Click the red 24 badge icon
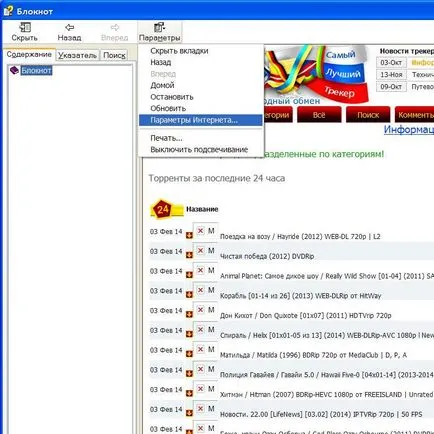Viewport: 434px width, 434px height. pos(162,209)
